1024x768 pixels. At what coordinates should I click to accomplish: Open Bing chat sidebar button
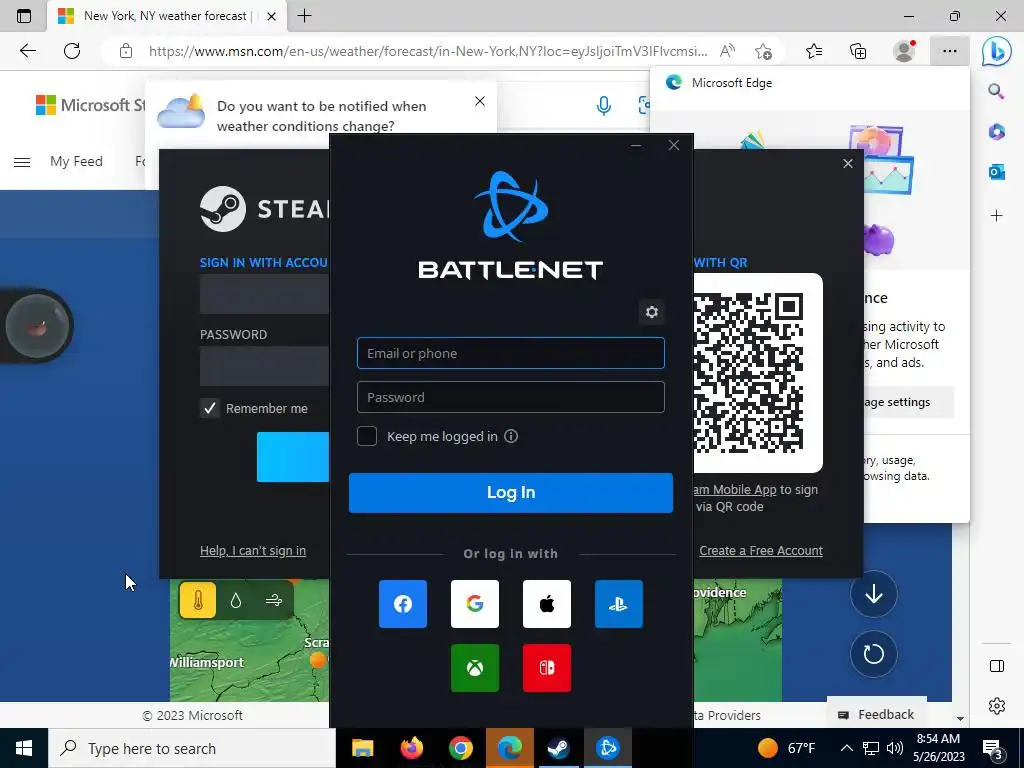coord(997,51)
